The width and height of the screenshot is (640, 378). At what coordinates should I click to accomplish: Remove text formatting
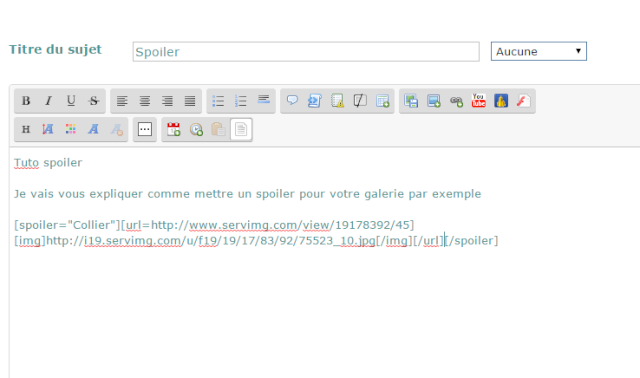(116, 129)
